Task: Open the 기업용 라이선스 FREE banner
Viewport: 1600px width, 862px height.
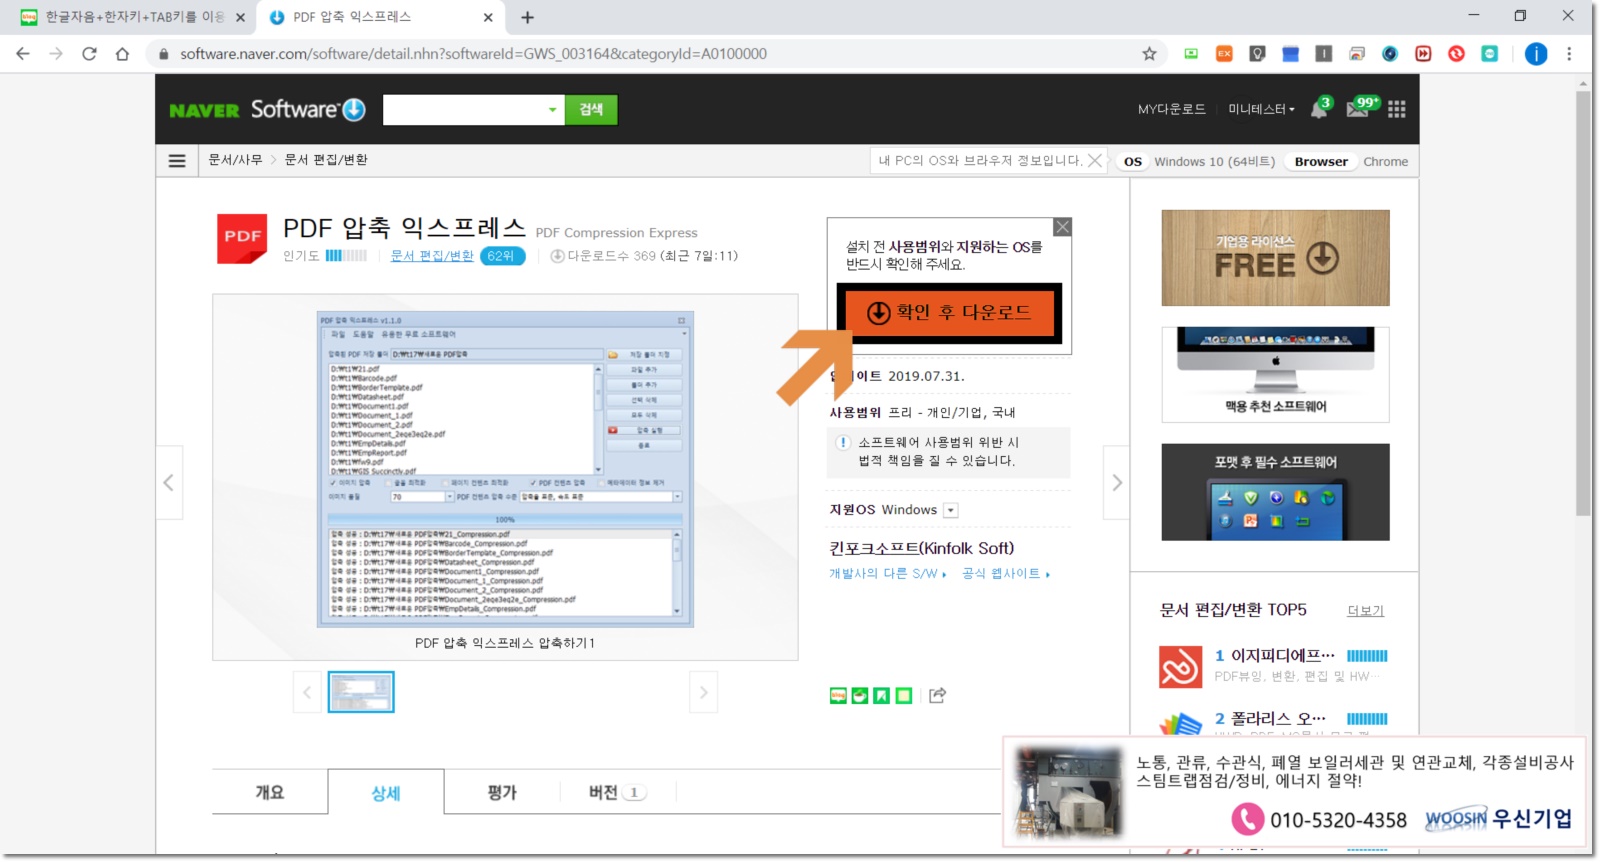Action: (1275, 258)
